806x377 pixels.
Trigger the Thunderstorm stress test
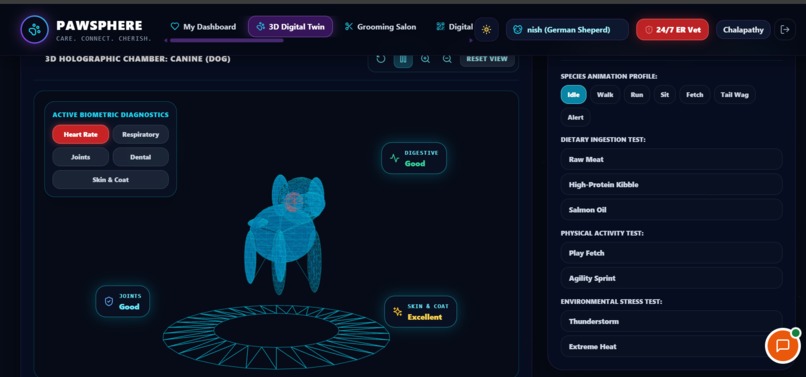coord(671,321)
